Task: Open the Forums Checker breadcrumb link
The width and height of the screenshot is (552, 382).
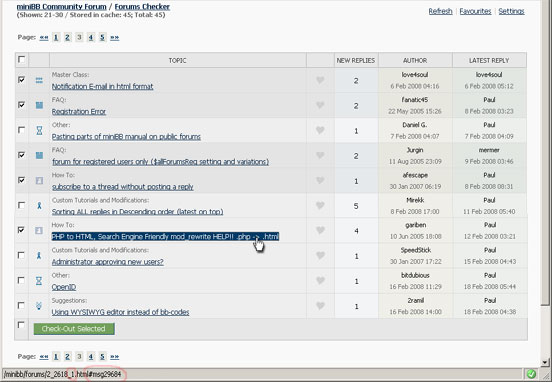Action: pos(142,7)
